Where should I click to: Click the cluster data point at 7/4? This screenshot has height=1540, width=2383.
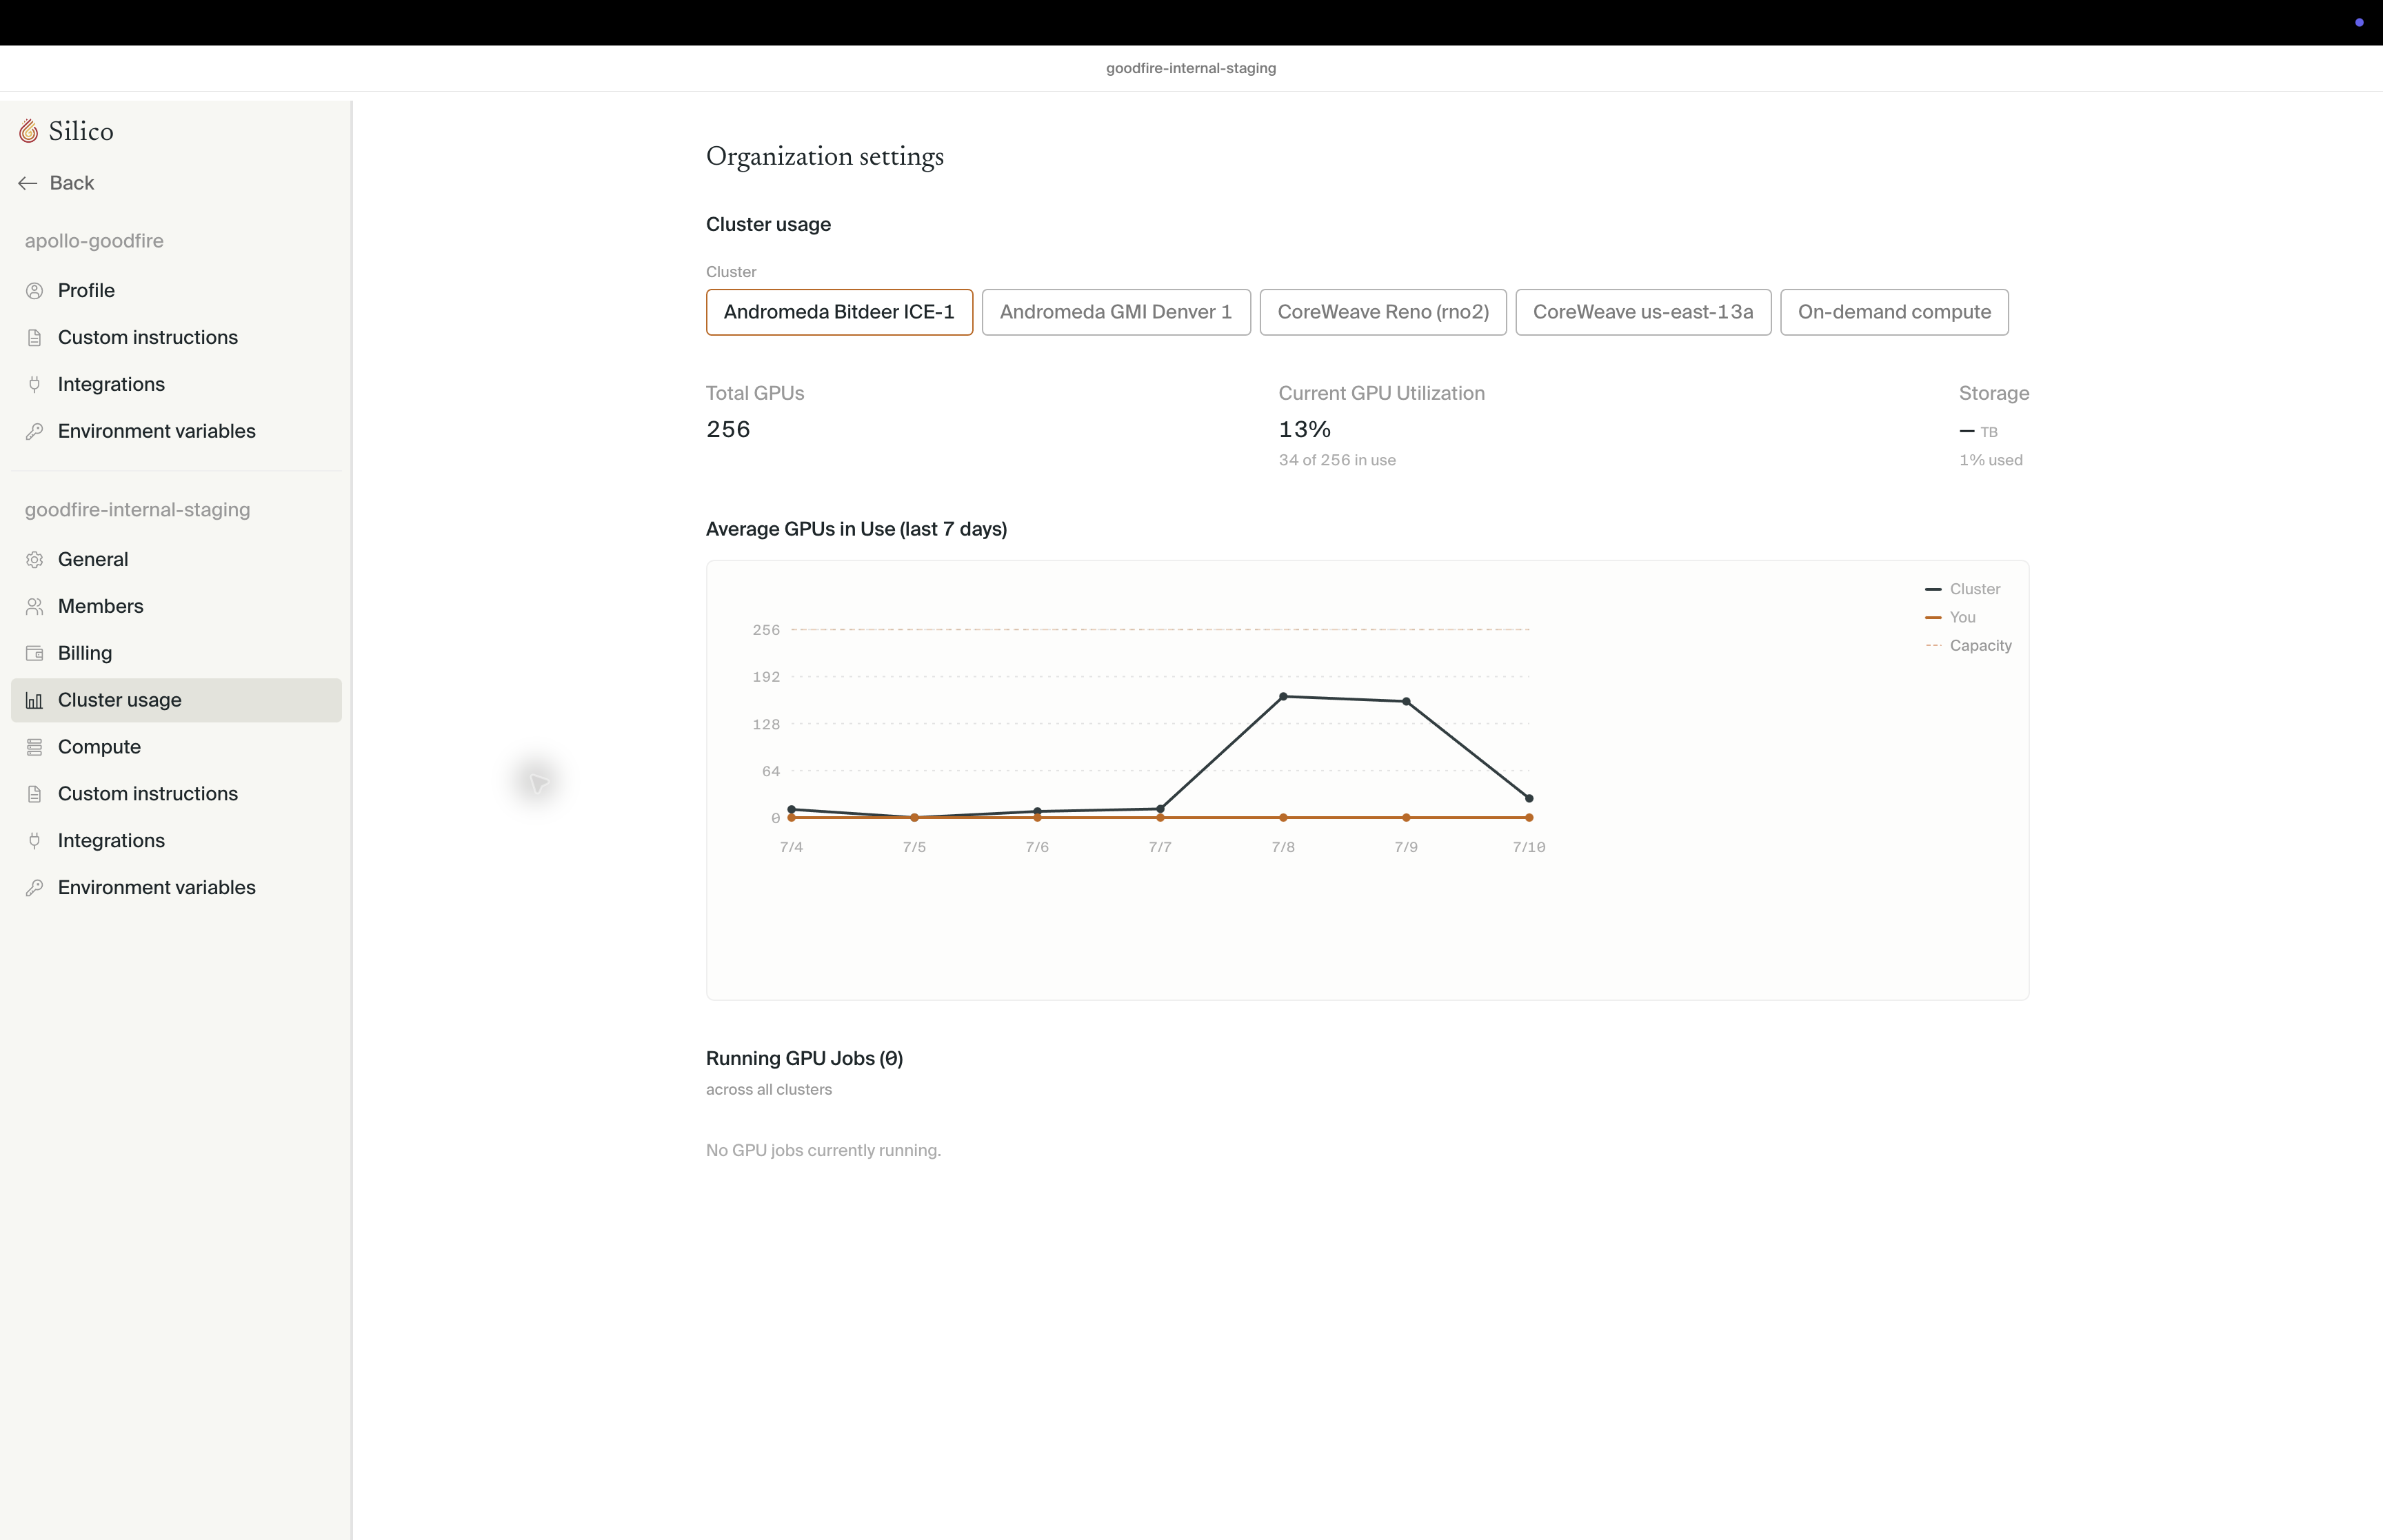pyautogui.click(x=791, y=809)
